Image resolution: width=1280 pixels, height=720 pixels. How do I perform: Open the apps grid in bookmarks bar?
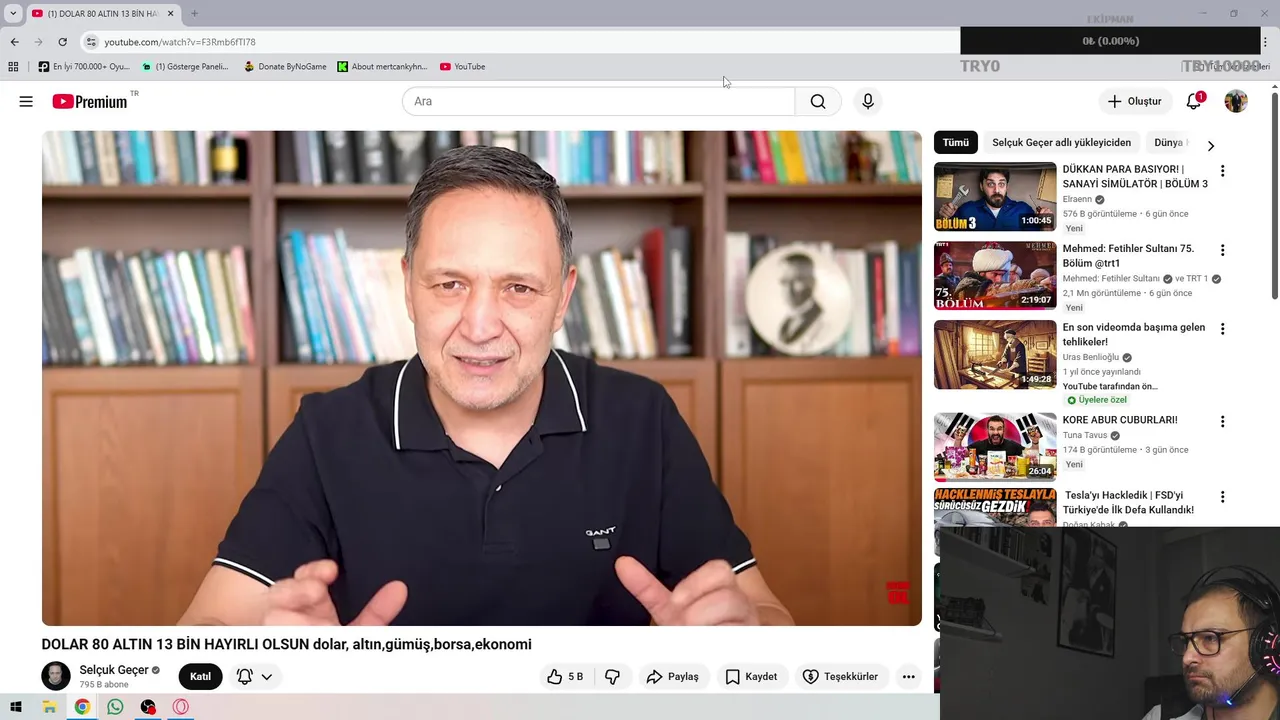click(13, 67)
